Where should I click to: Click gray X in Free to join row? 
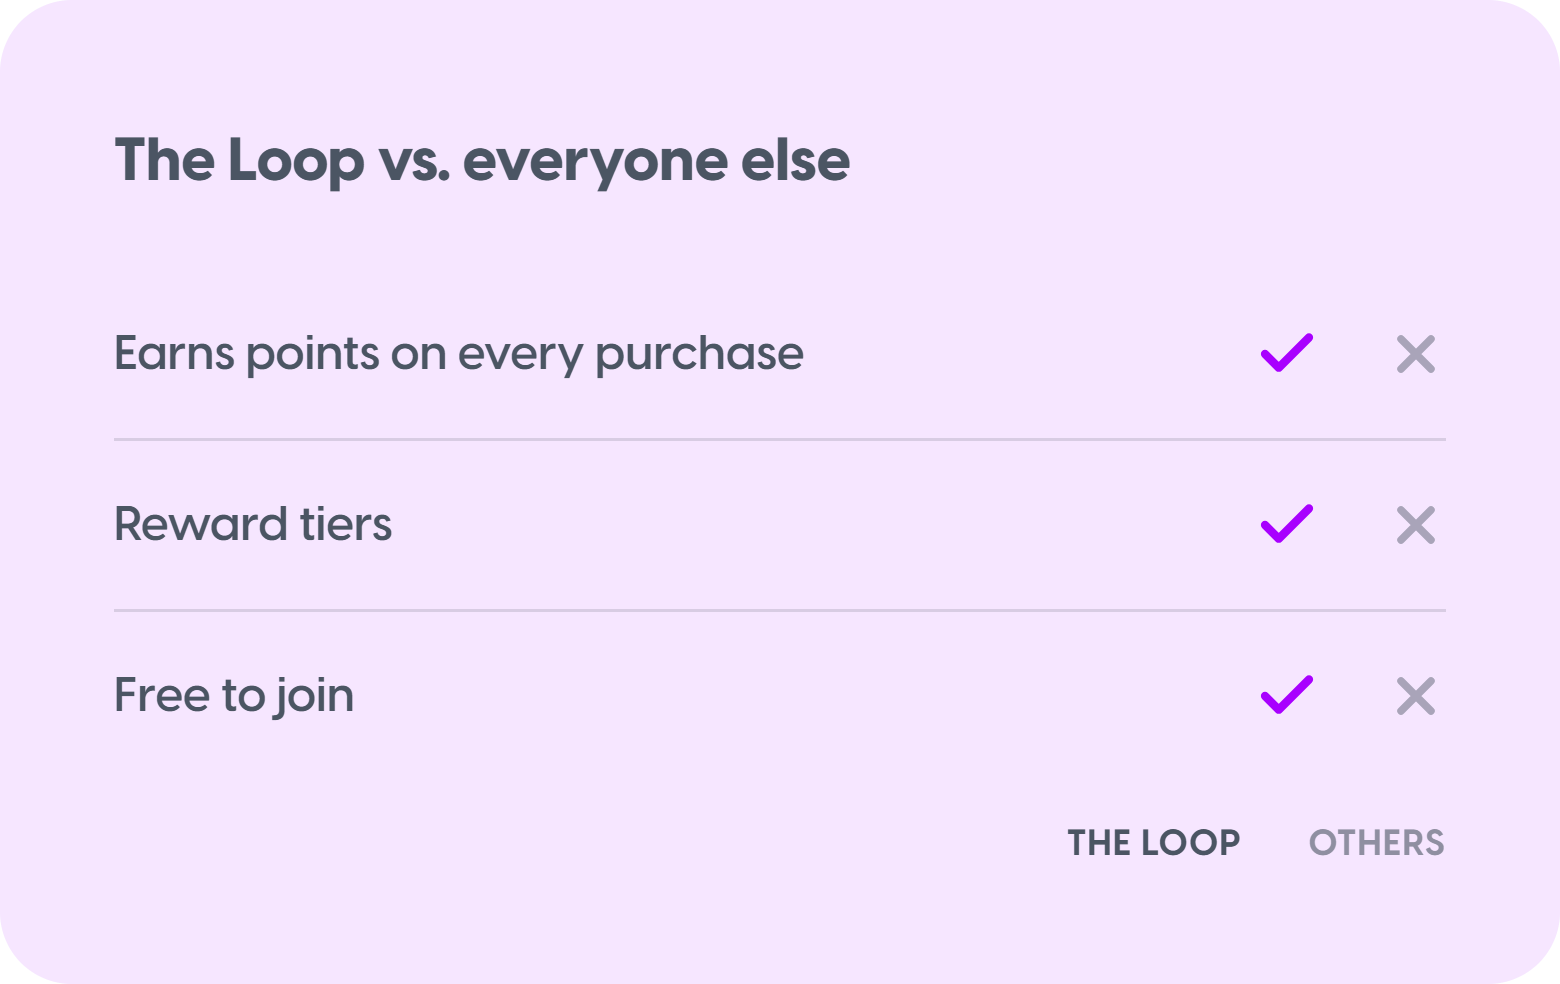pos(1416,696)
